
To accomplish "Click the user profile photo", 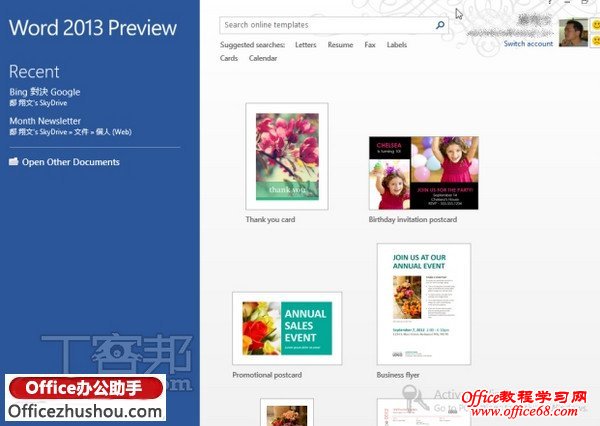I will pos(573,33).
